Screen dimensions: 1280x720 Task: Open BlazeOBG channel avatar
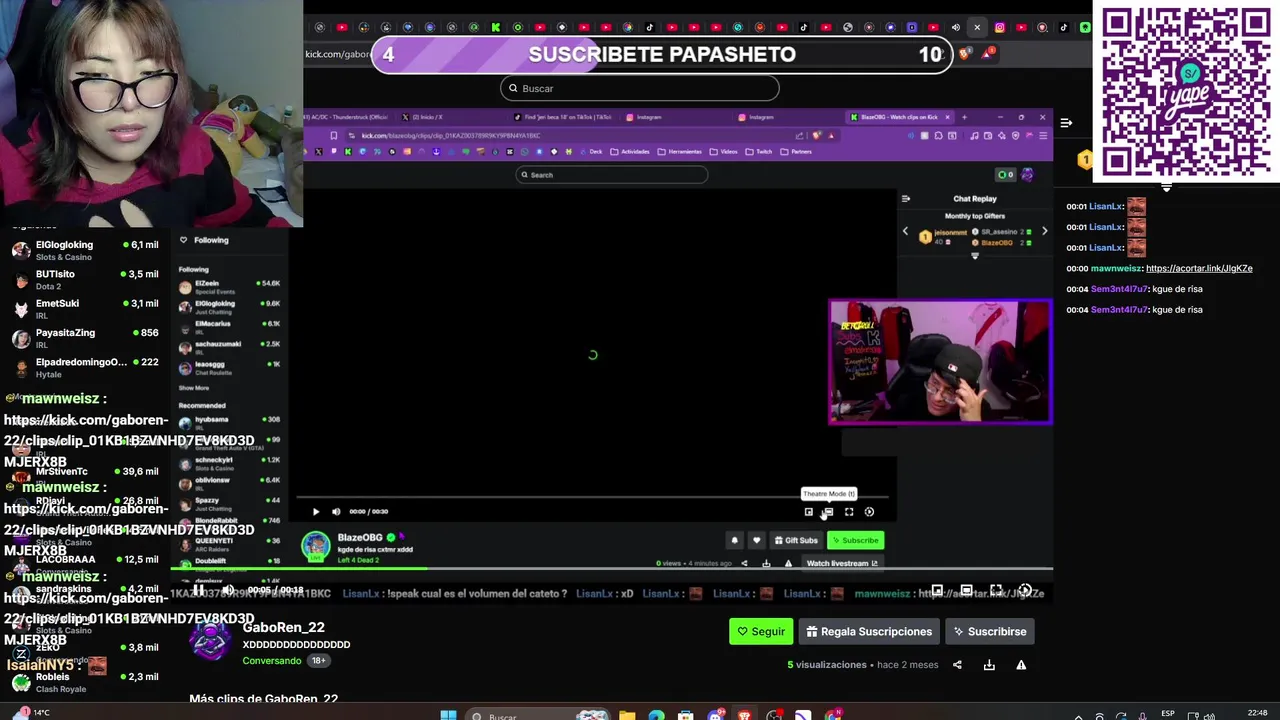(316, 545)
